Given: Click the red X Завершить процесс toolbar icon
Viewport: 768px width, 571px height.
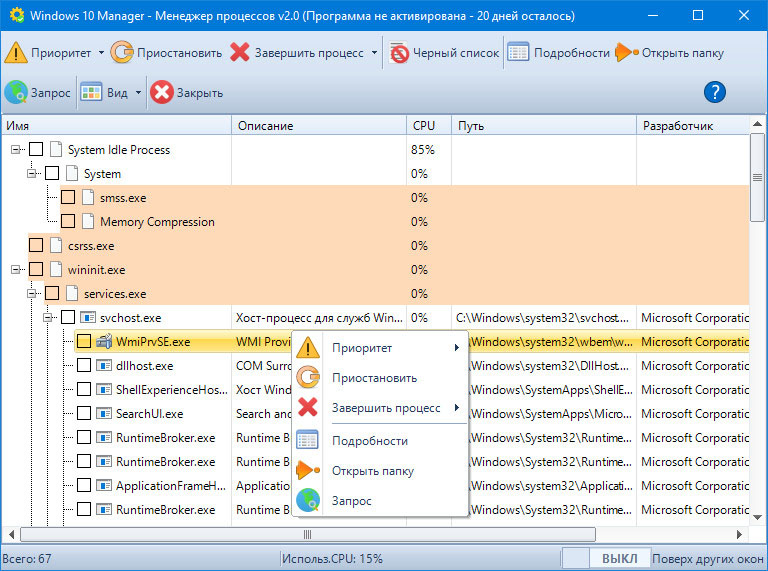Looking at the screenshot, I should coord(240,52).
